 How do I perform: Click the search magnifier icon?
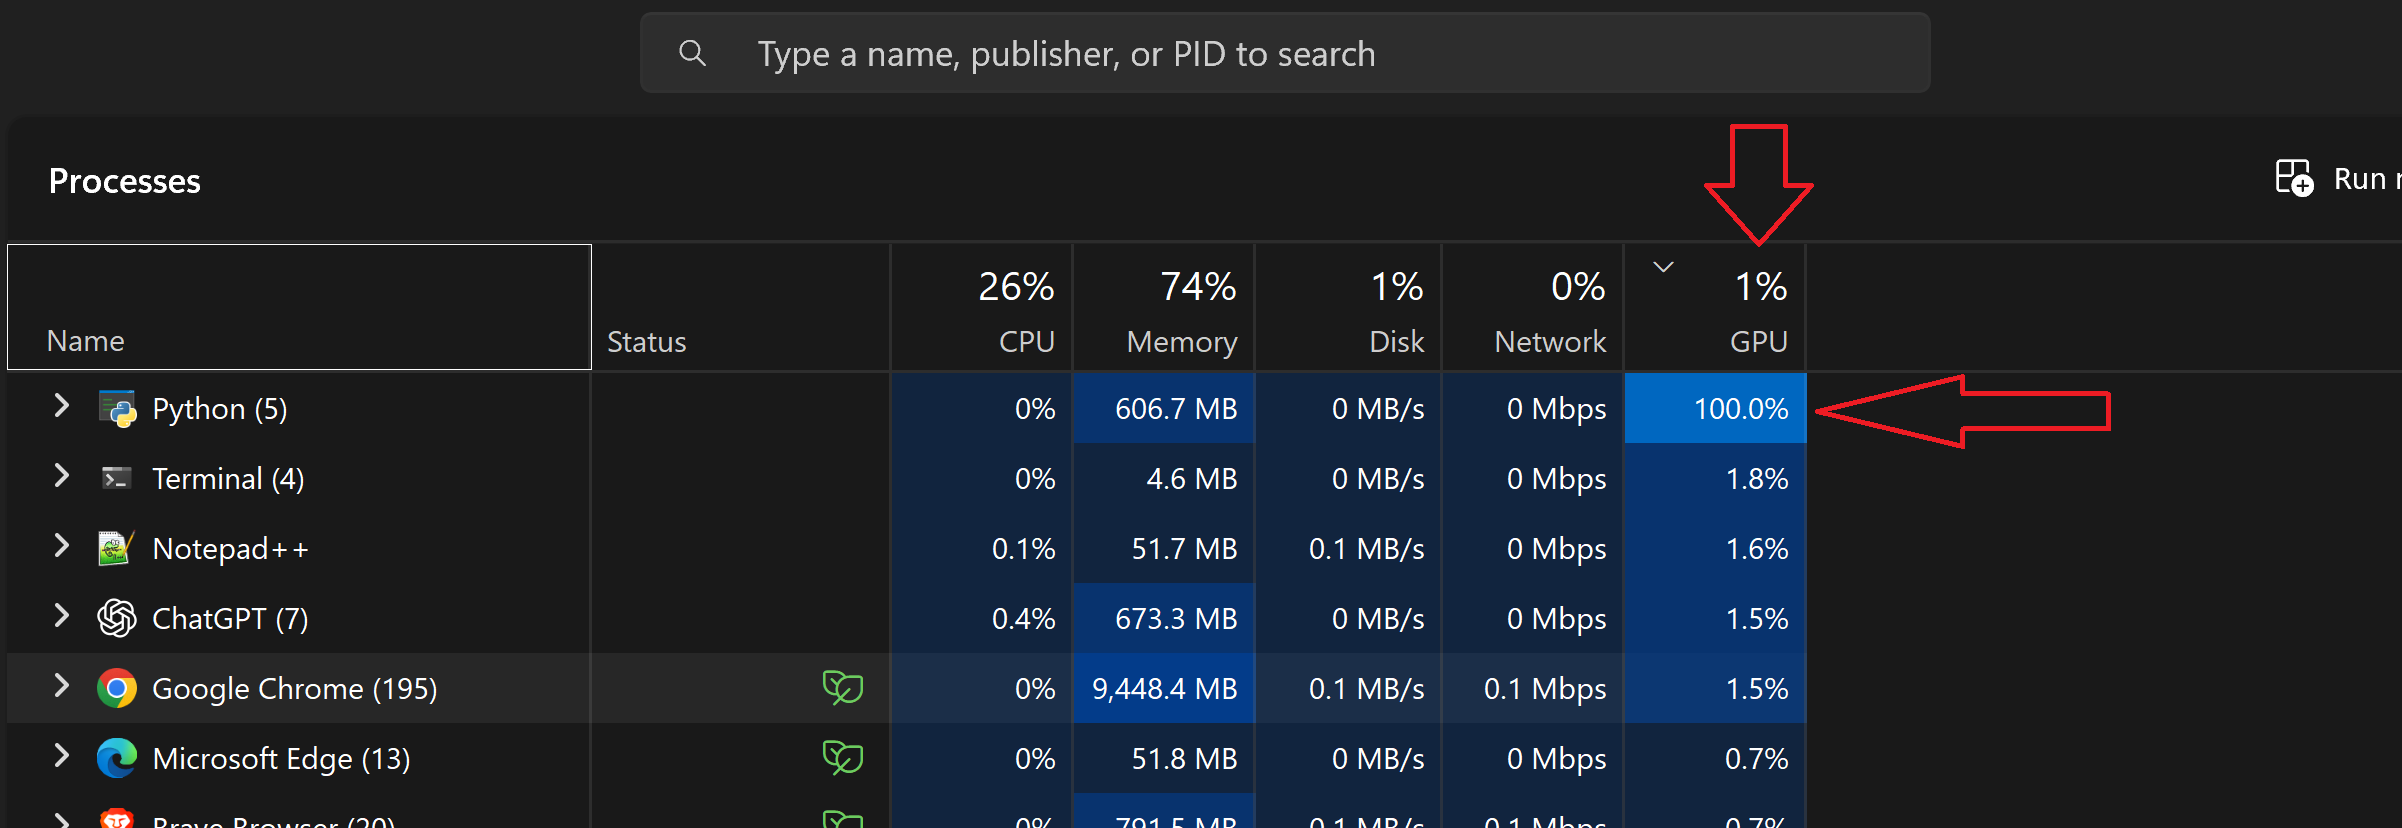click(692, 53)
